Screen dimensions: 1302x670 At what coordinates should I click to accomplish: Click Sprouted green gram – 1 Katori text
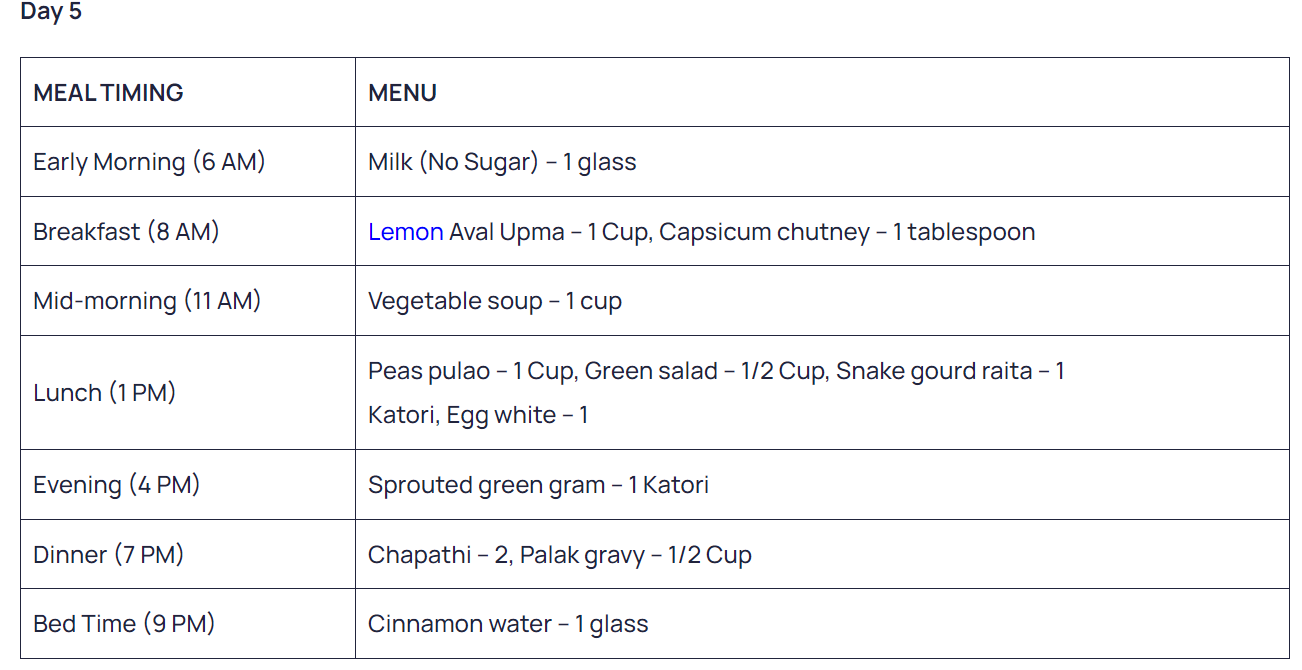pyautogui.click(x=538, y=485)
